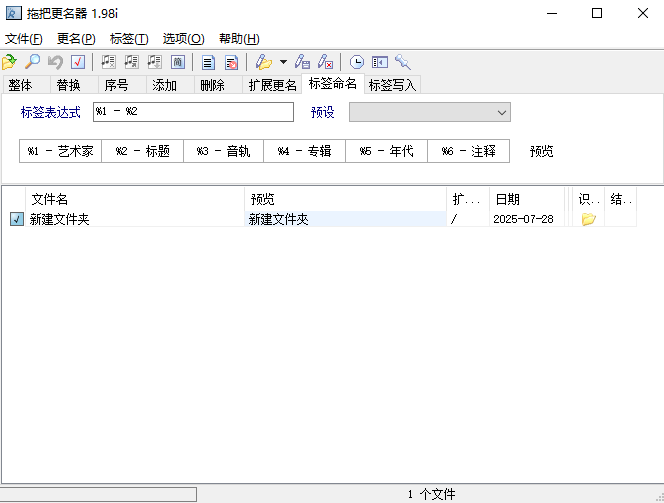Click the open folder toolbar icon

[x=9, y=62]
